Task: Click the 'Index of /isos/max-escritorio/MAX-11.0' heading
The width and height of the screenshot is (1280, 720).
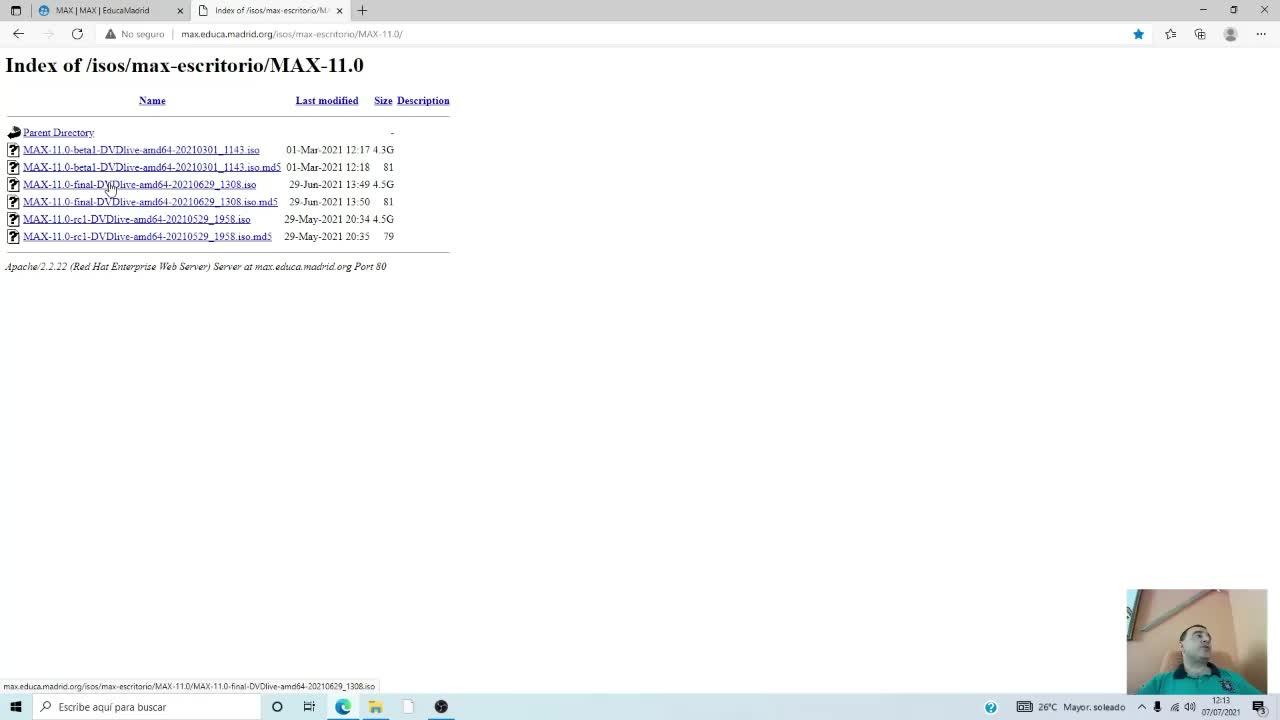Action: (185, 65)
